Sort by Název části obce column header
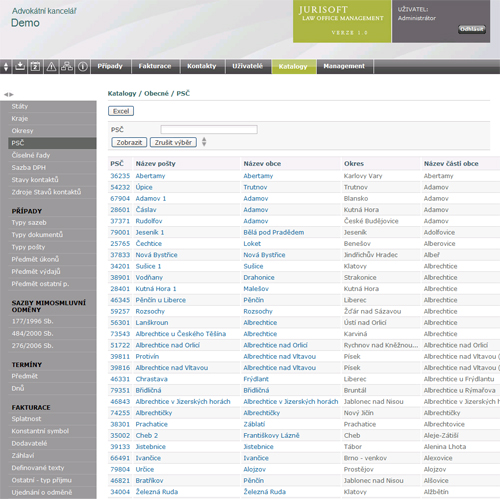The width and height of the screenshot is (500, 499). (451, 164)
